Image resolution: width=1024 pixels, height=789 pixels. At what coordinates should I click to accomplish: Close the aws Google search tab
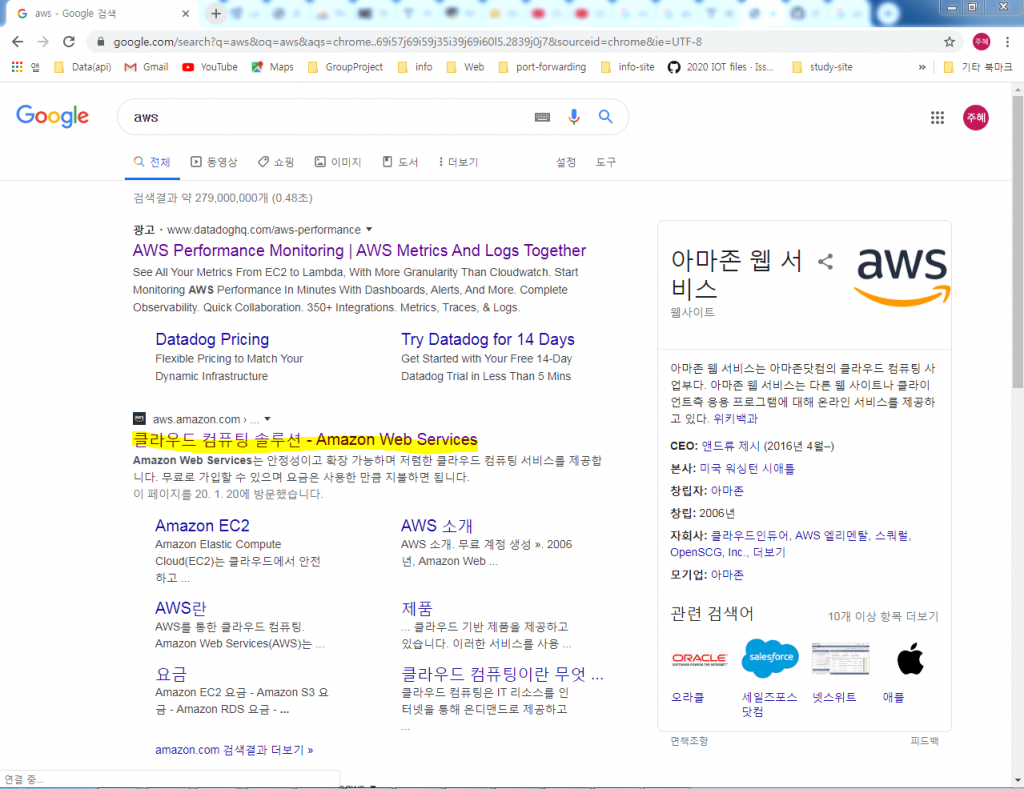(x=185, y=13)
